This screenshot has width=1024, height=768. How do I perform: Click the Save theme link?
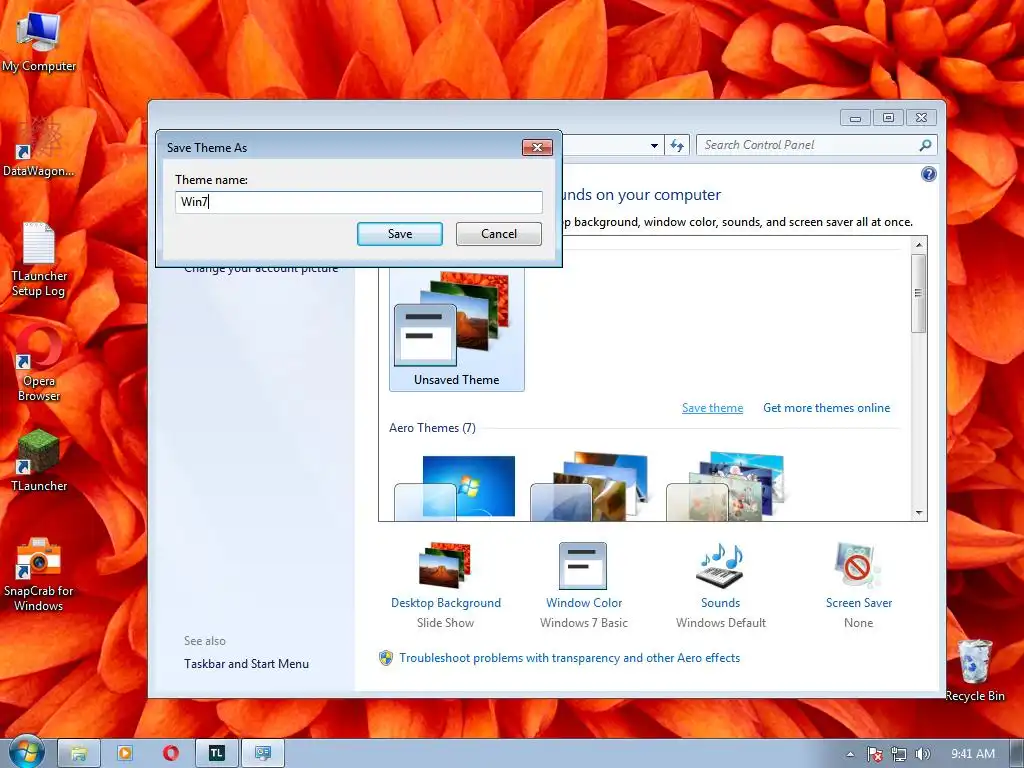point(712,408)
